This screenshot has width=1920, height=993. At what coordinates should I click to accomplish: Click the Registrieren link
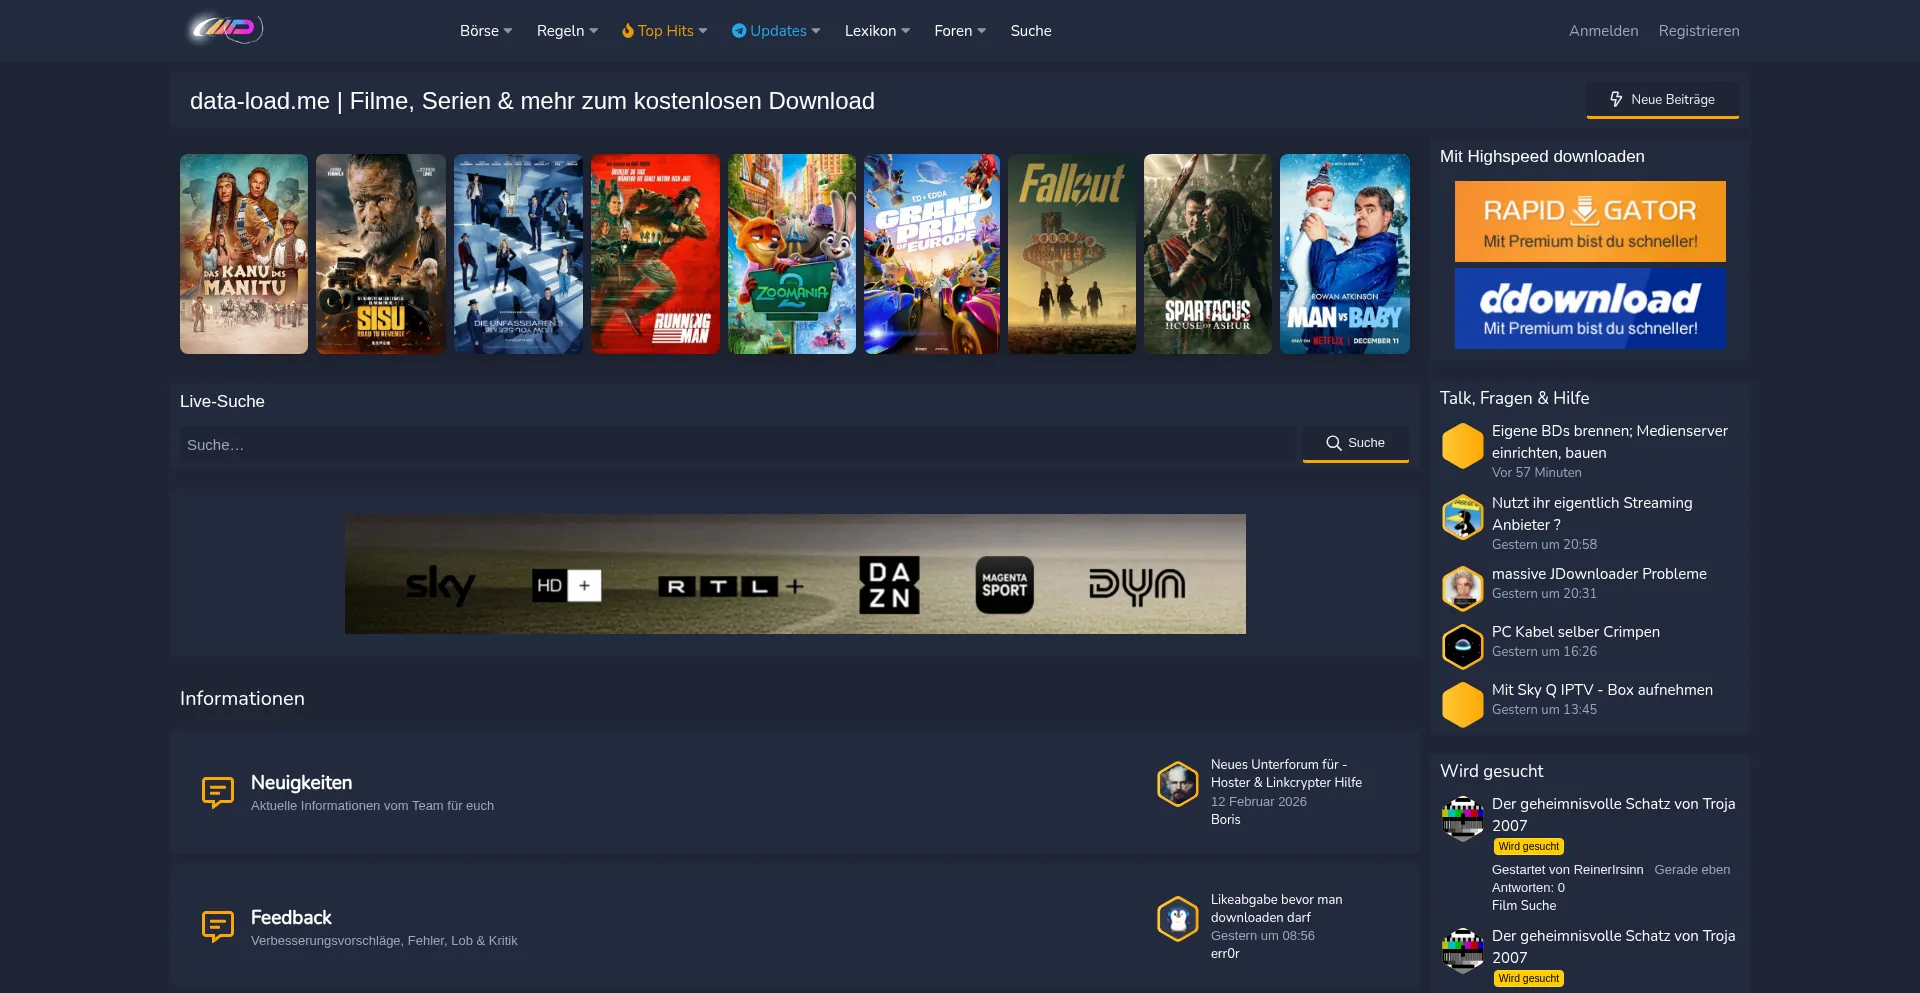tap(1699, 31)
